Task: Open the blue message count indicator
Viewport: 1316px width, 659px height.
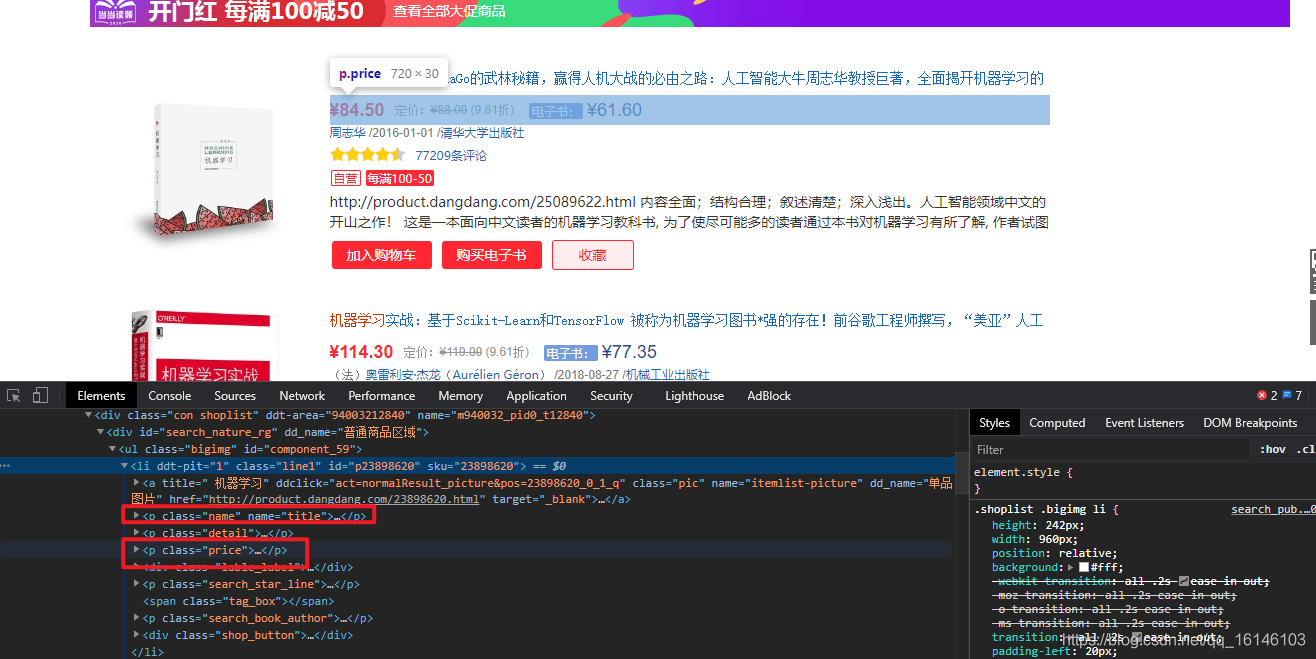Action: point(1292,395)
